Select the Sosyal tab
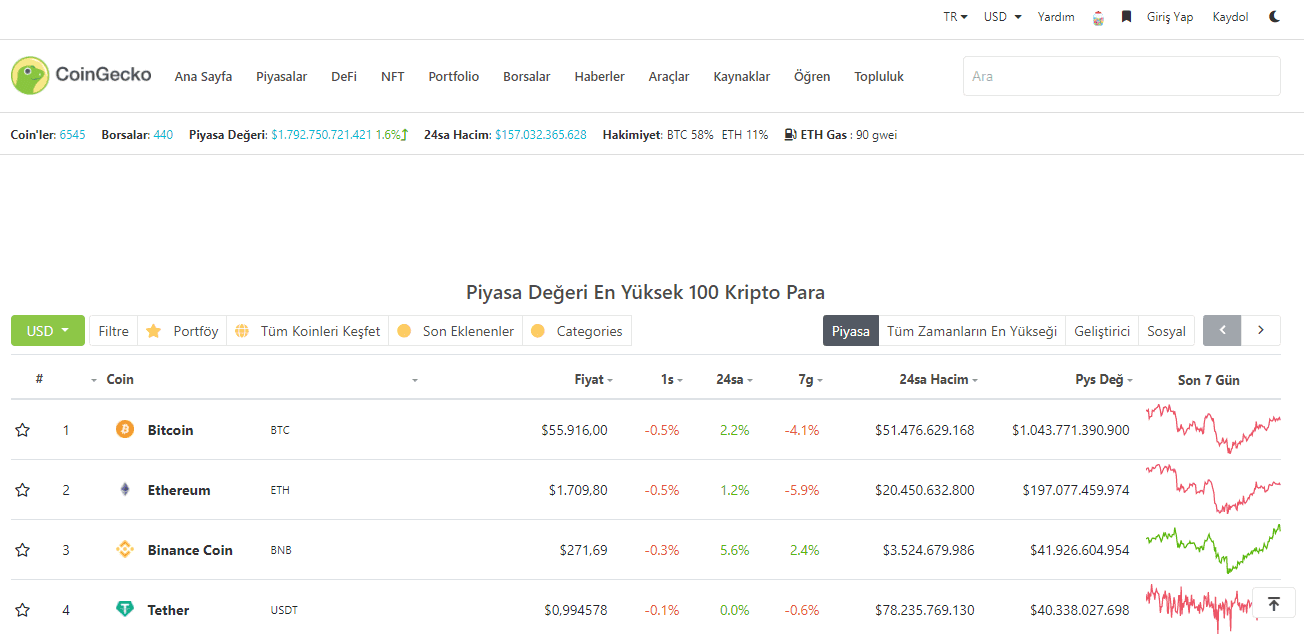Image resolution: width=1304 pixels, height=639 pixels. click(1166, 331)
